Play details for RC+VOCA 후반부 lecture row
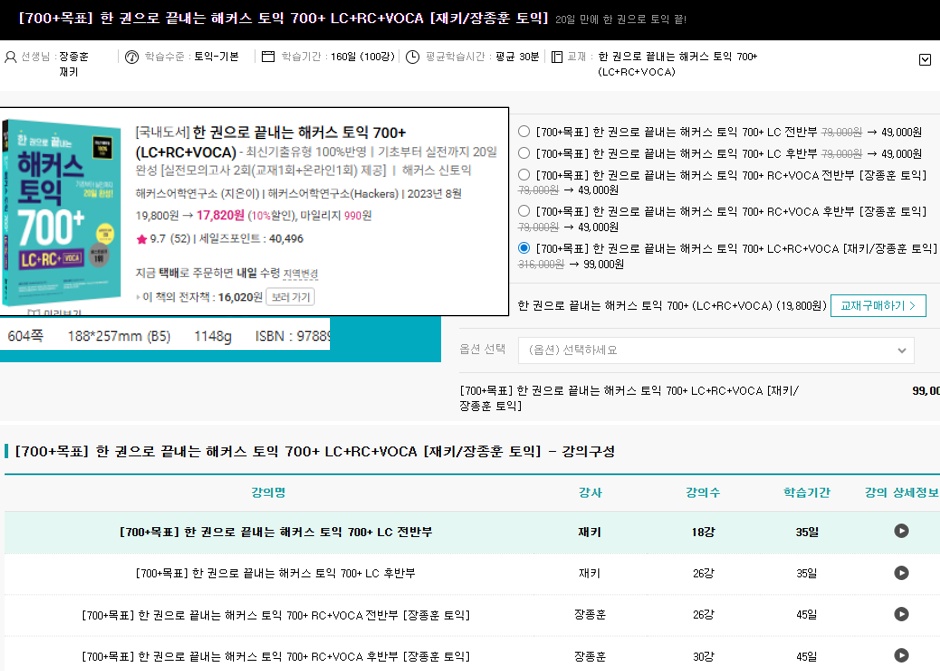The image size is (940, 671). 901,655
